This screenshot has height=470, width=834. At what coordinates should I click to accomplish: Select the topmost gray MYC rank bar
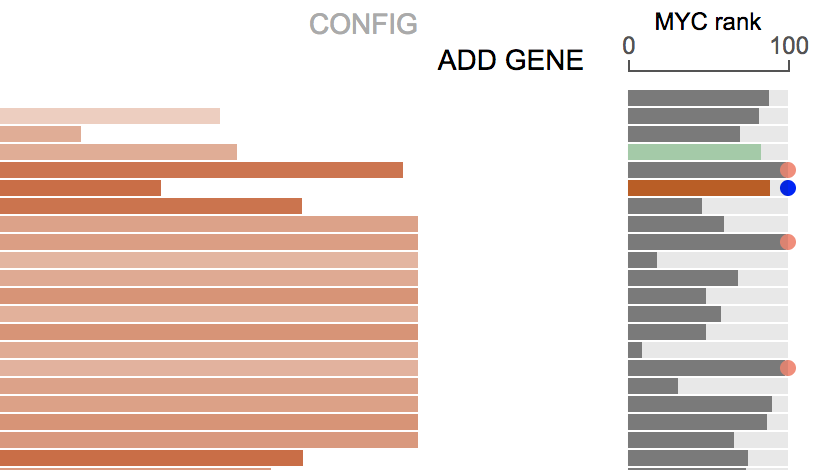(698, 98)
